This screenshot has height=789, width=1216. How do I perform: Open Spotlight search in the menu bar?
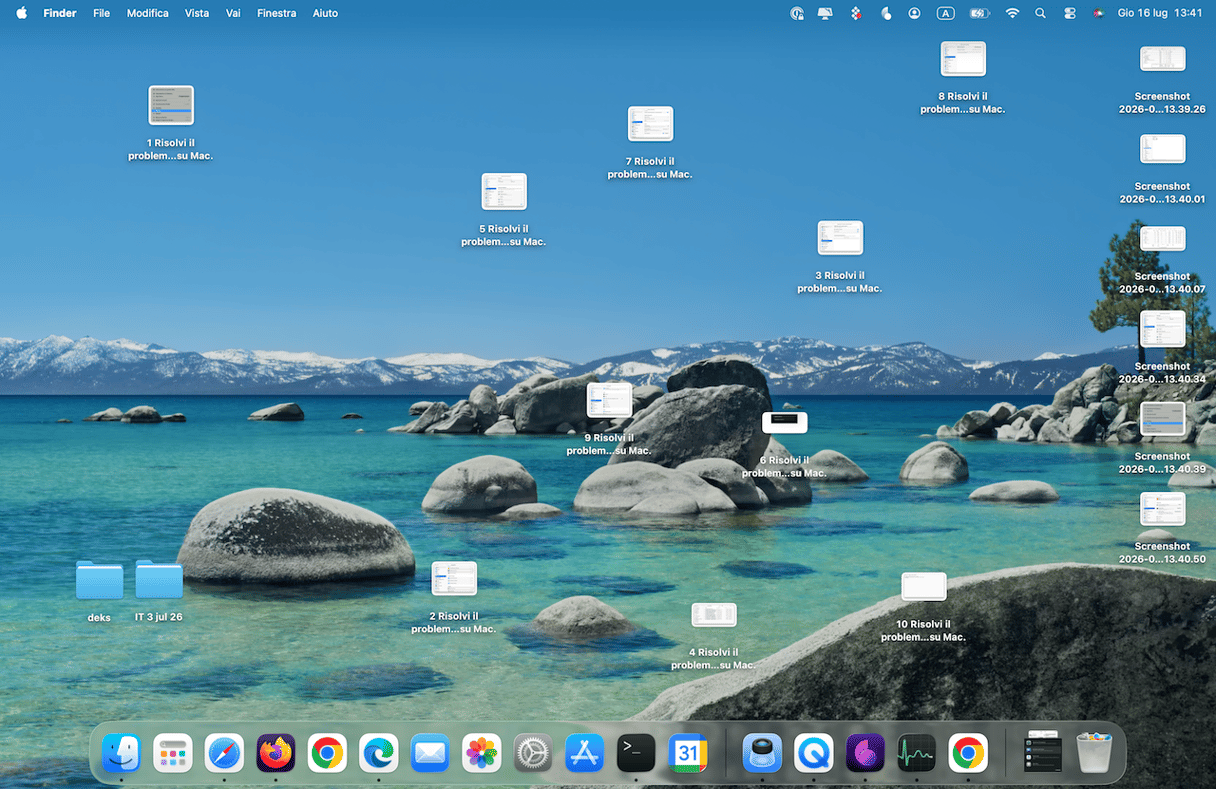click(x=1041, y=13)
